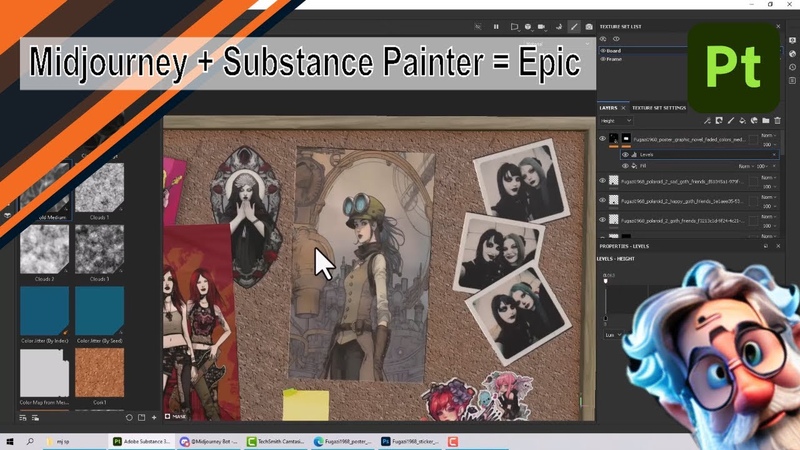Create a new layer folder

(x=766, y=121)
